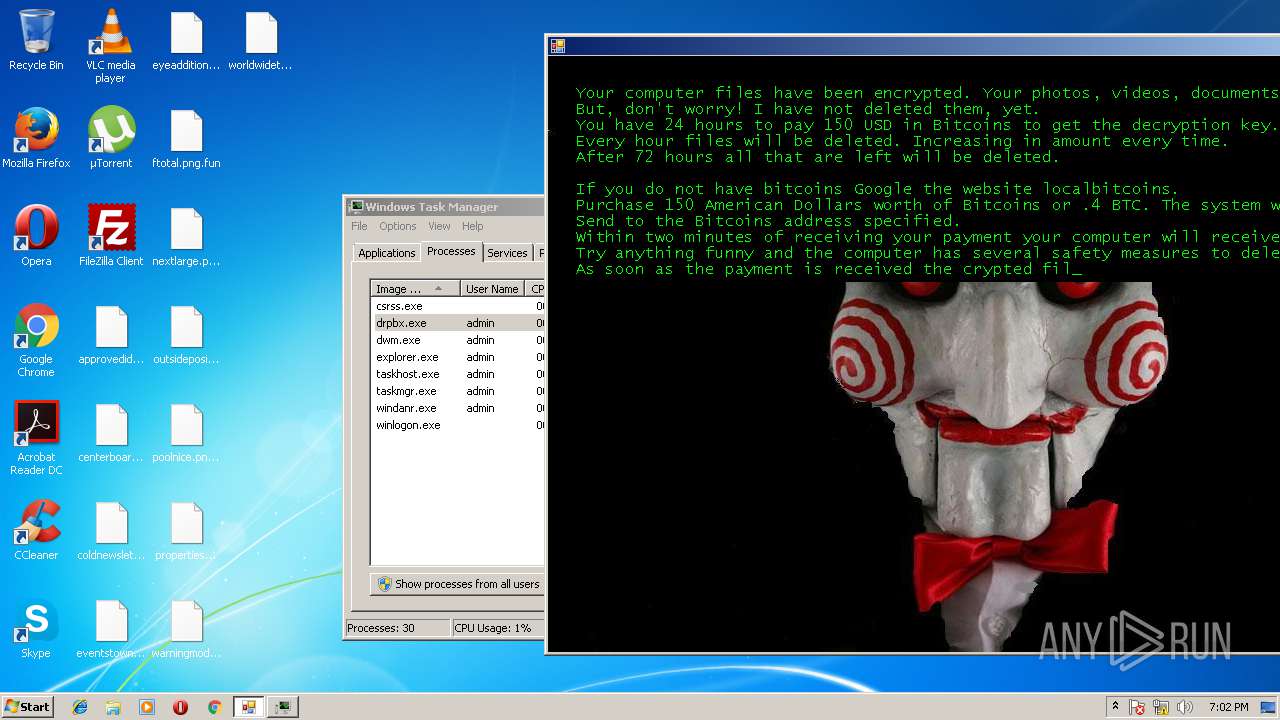This screenshot has height=720, width=1280.
Task: Click Processes: 30 status bar entry
Action: (397, 628)
